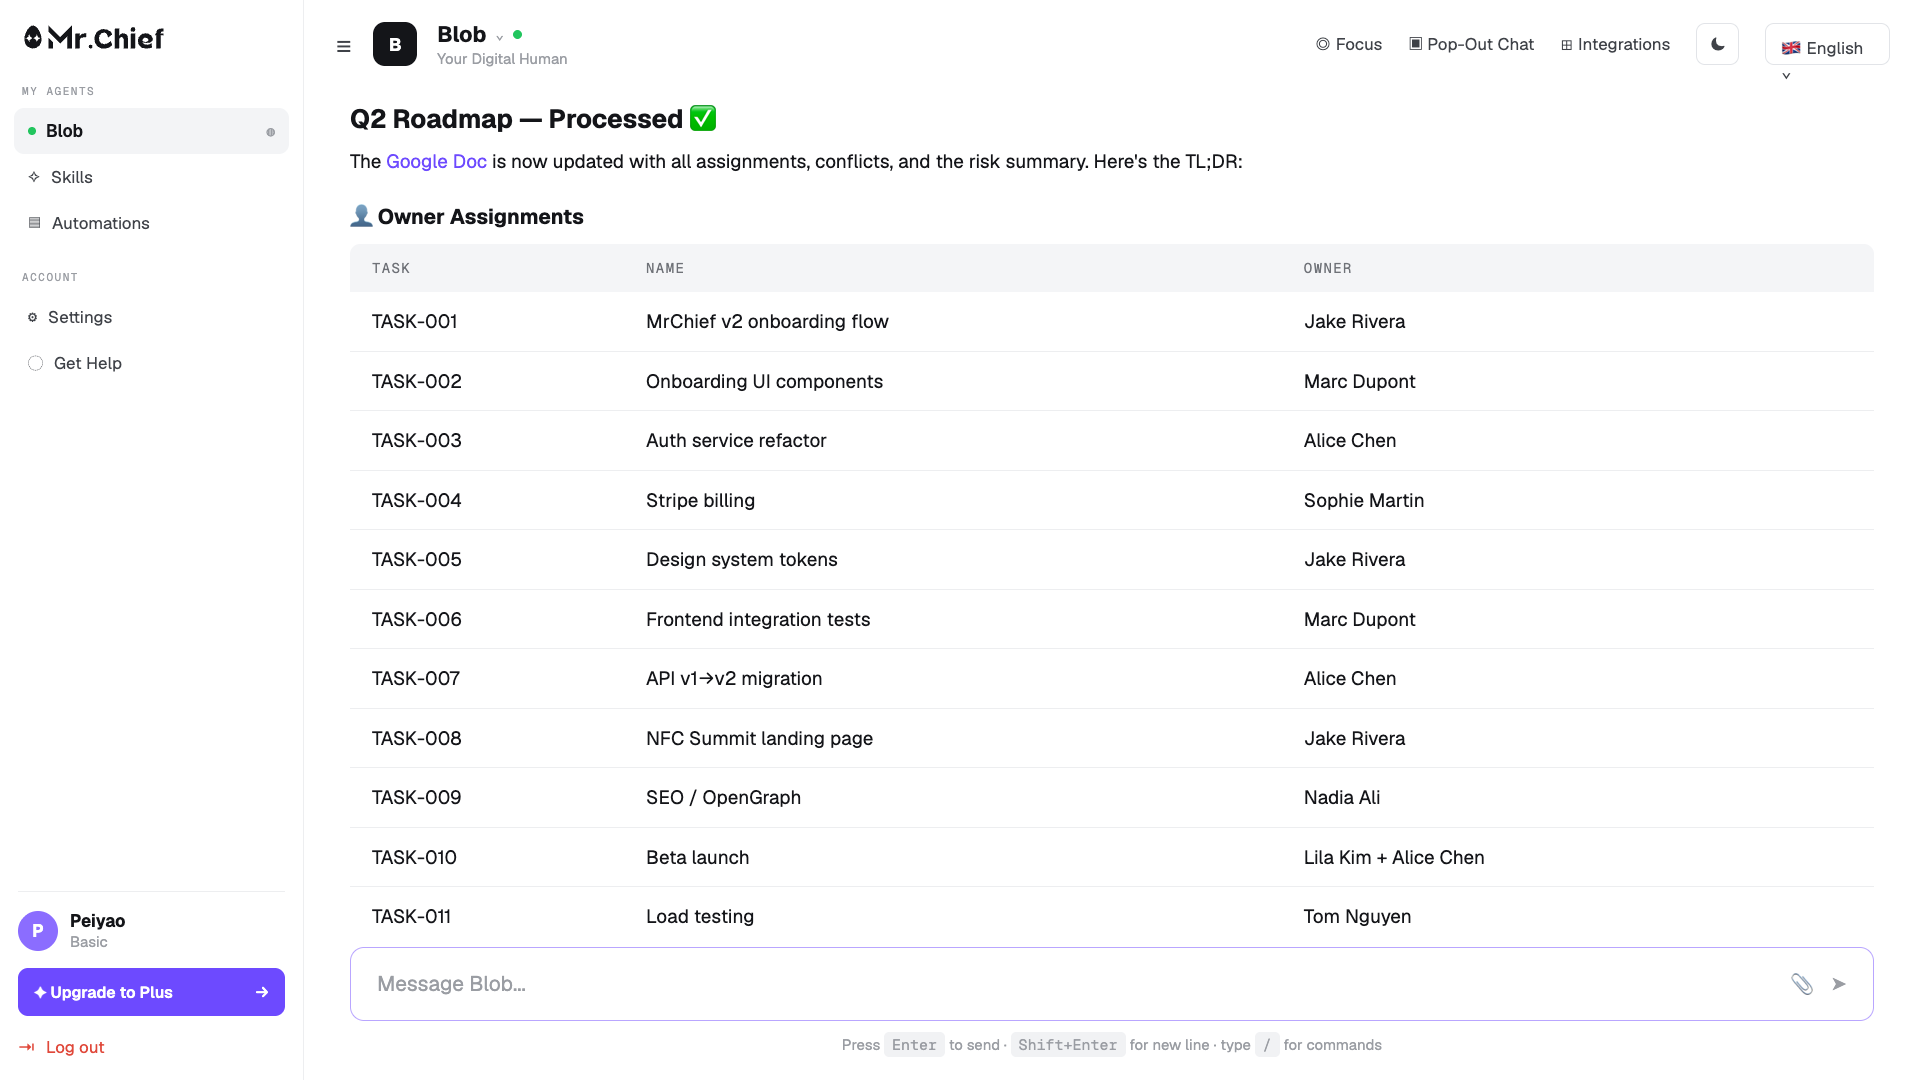Toggle dark mode moon button
1920x1080 pixels.
tap(1718, 44)
